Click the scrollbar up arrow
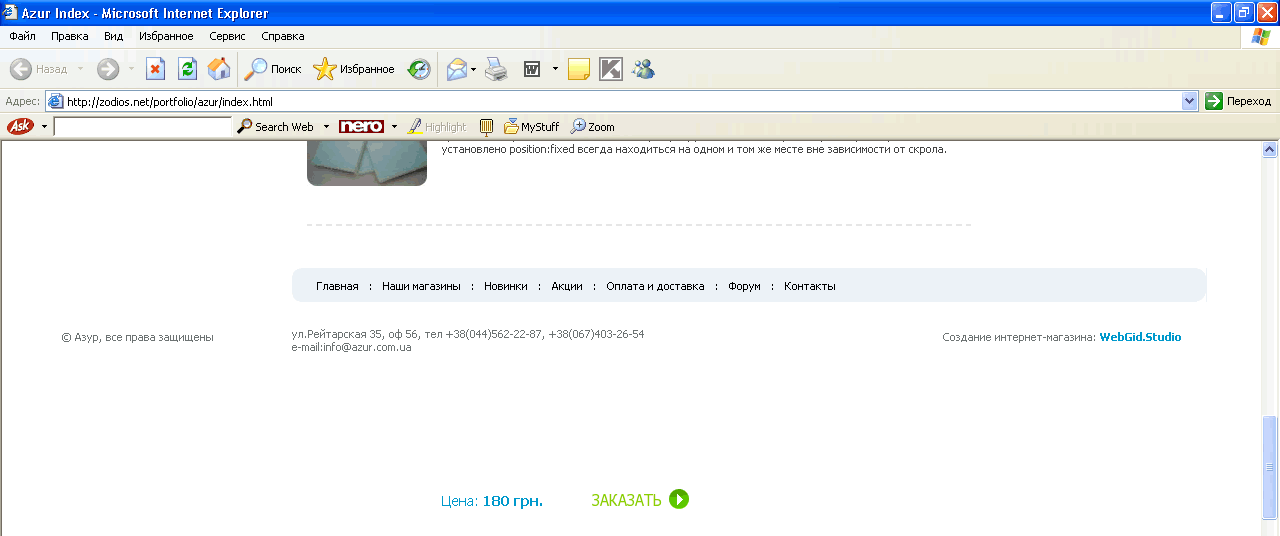The image size is (1280, 536). 1270,149
